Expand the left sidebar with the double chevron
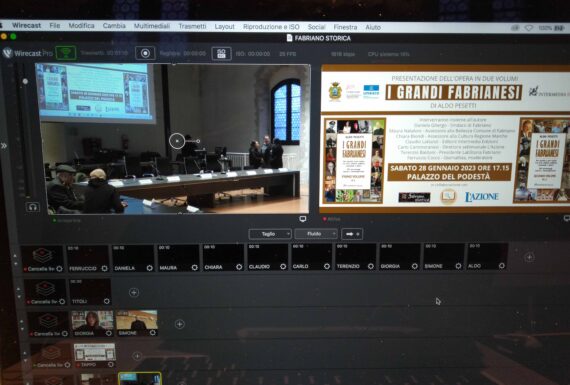570x385 pixels. click(x=4, y=146)
